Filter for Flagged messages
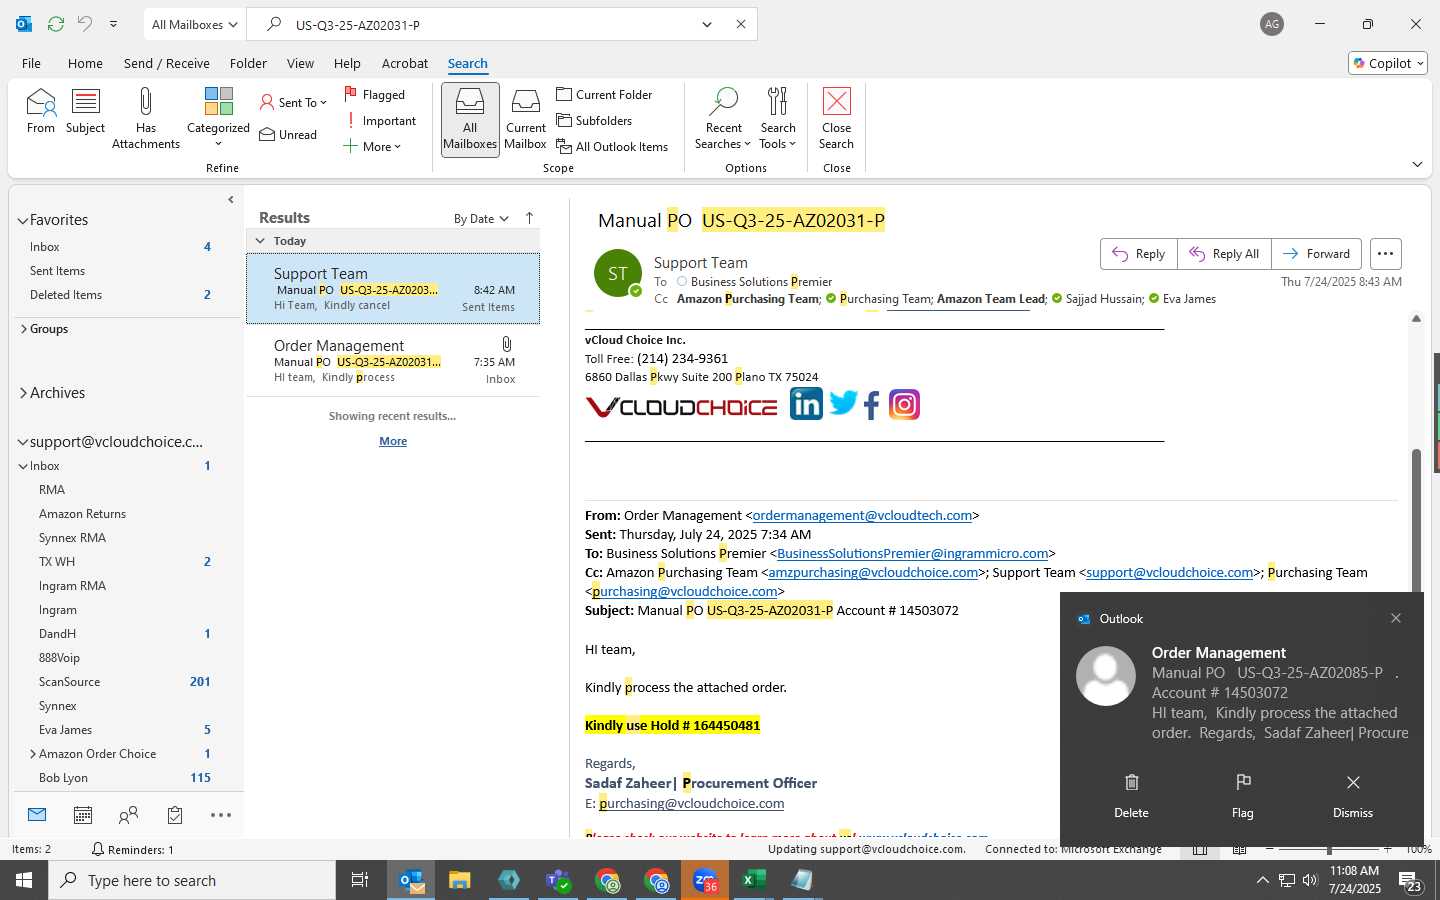Viewport: 1440px width, 900px height. click(375, 94)
